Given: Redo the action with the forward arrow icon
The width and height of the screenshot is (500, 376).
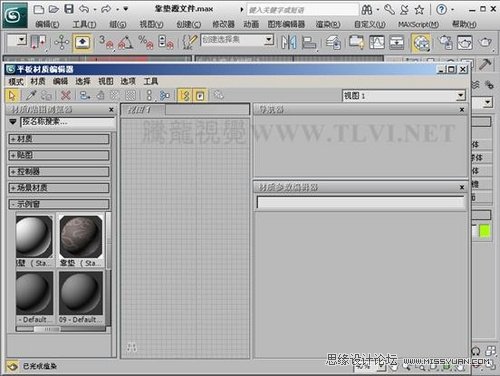Looking at the screenshot, I should tap(106, 9).
